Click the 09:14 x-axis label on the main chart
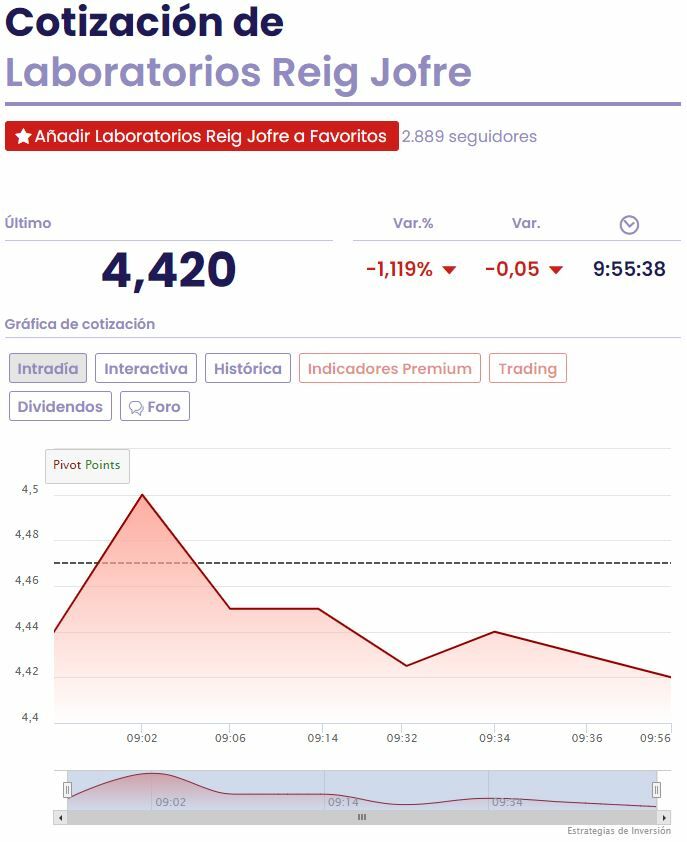The image size is (687, 842). coord(322,738)
